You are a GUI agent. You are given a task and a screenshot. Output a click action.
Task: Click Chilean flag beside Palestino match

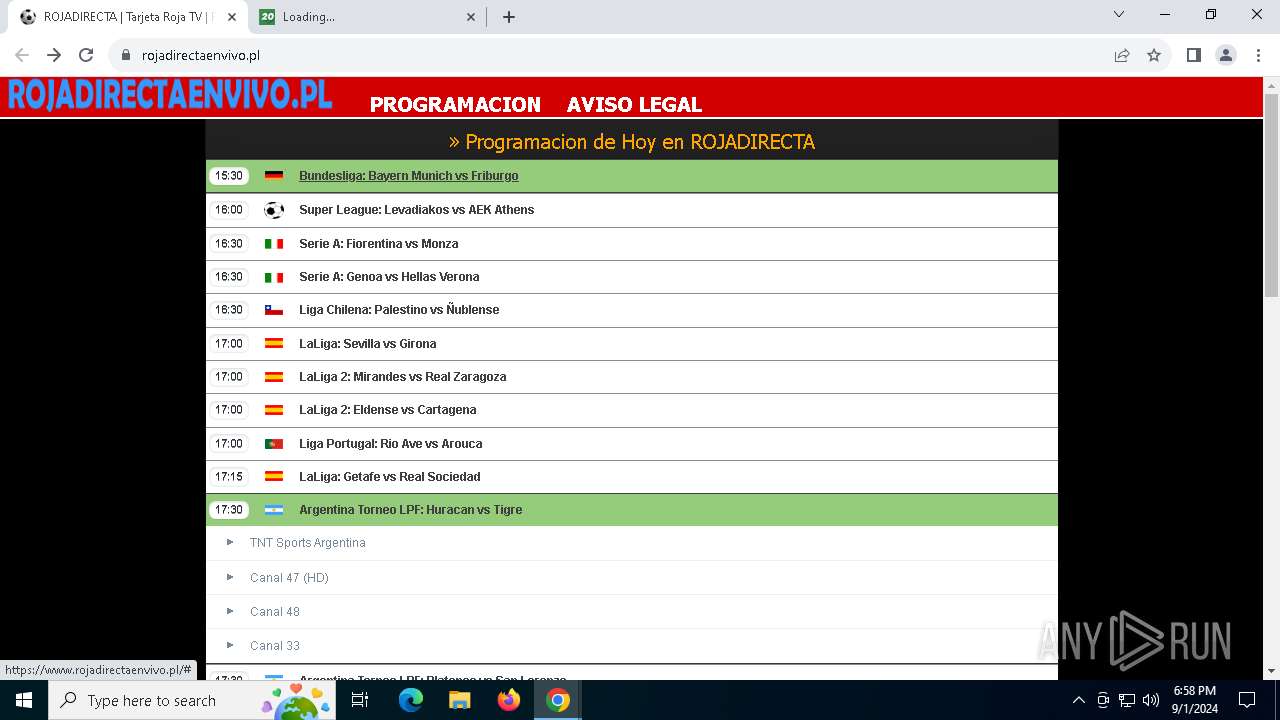coord(274,310)
